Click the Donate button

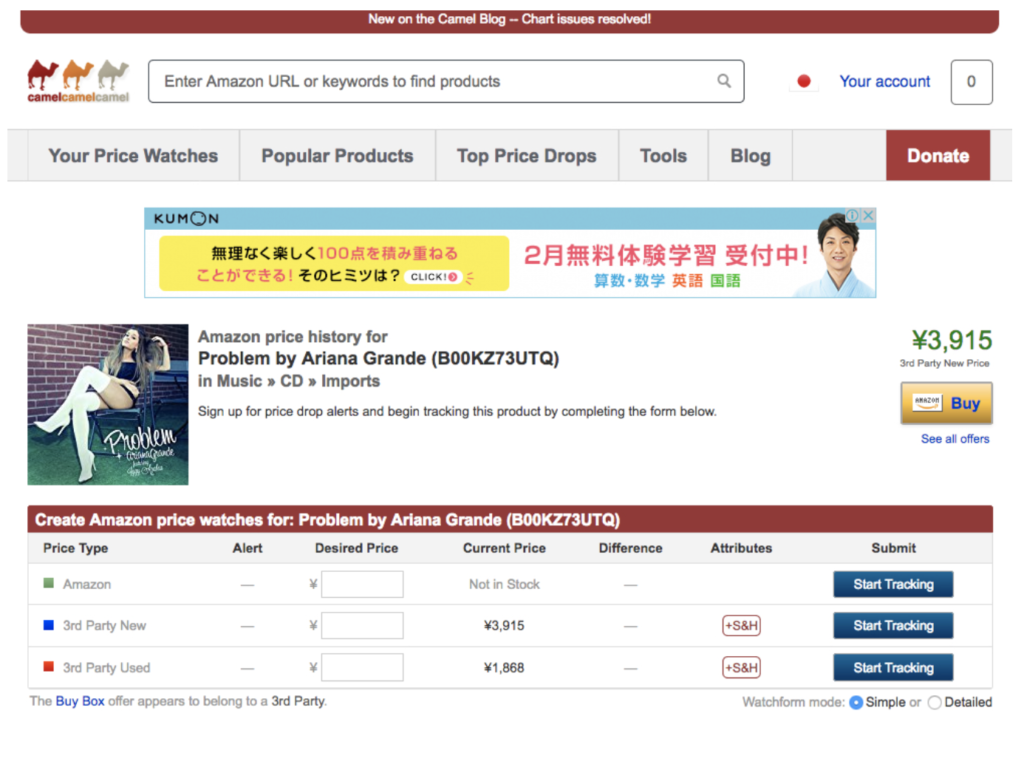pos(938,155)
